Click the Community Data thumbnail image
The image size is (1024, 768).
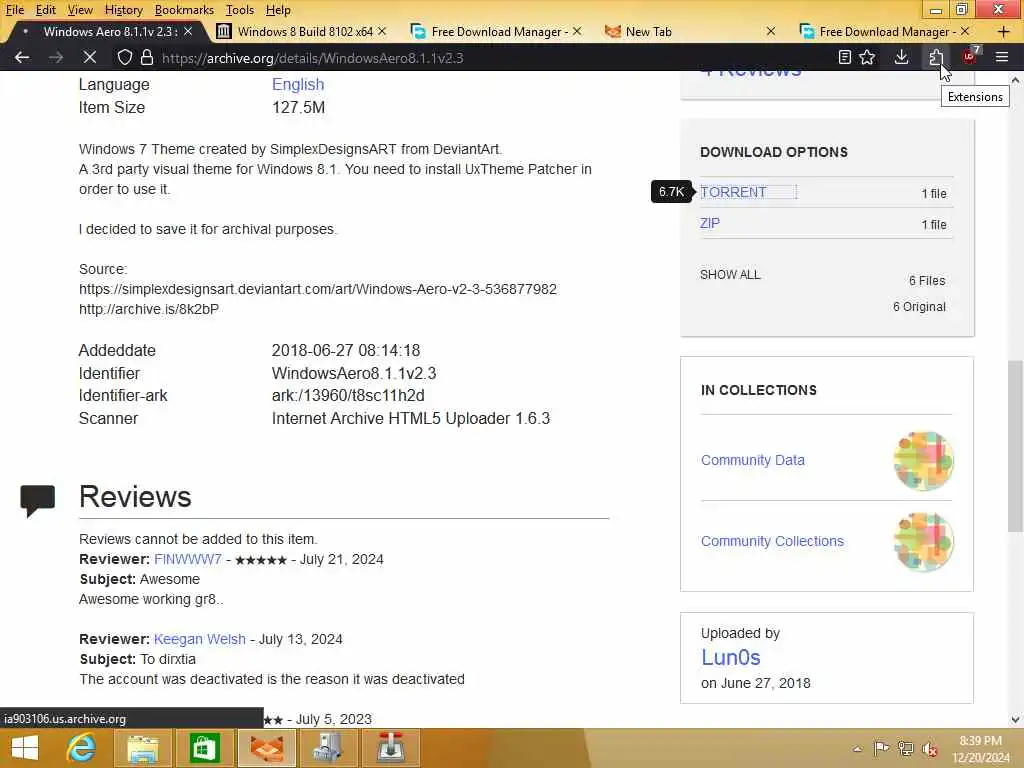(923, 460)
